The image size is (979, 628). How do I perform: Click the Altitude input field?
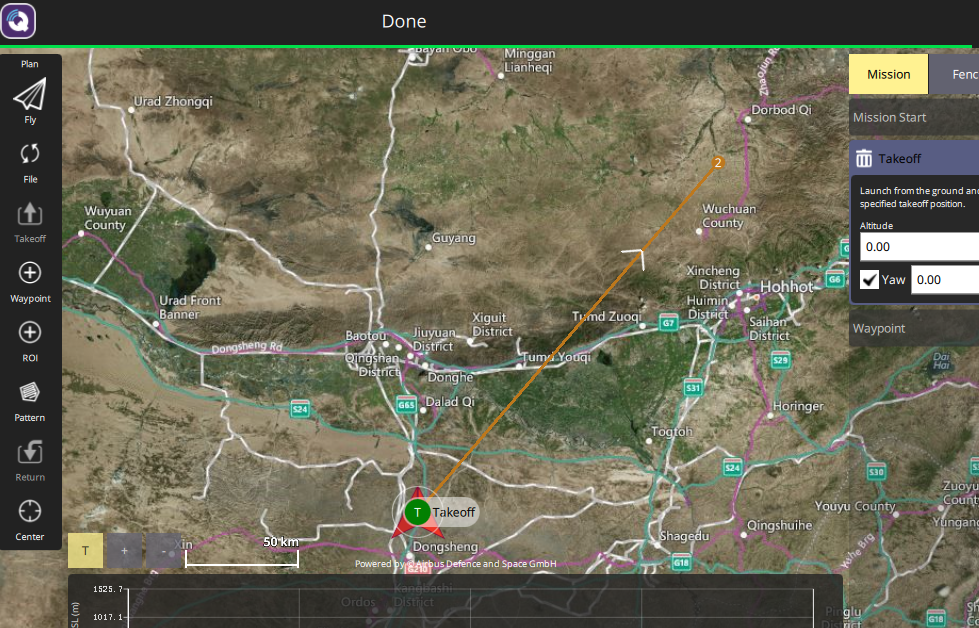pyautogui.click(x=919, y=246)
